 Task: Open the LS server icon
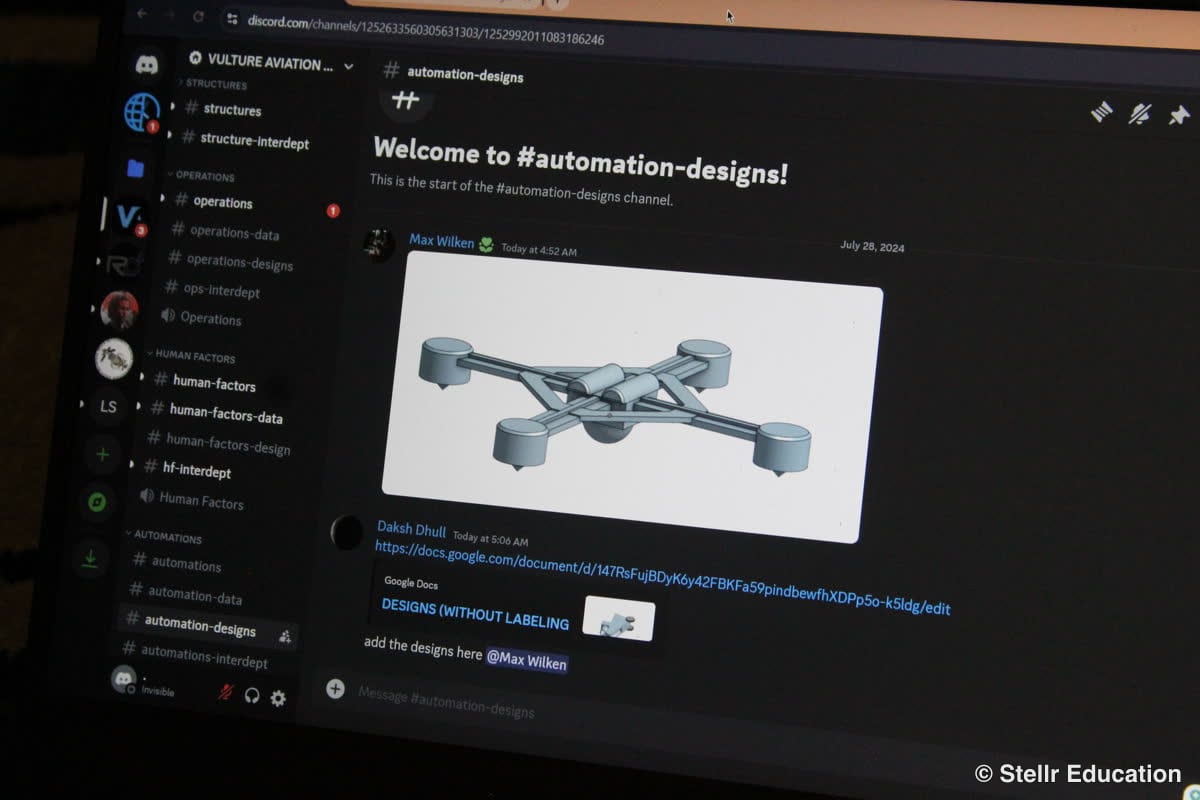pos(108,407)
